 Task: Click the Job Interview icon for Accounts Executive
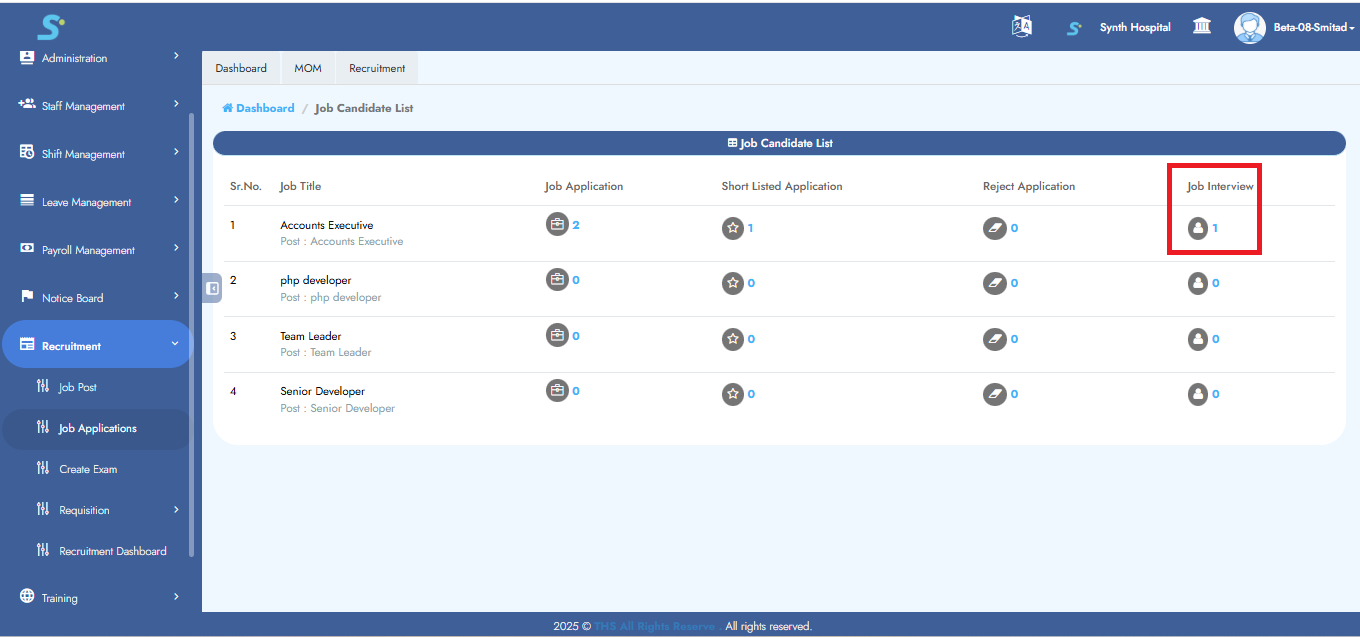1198,228
